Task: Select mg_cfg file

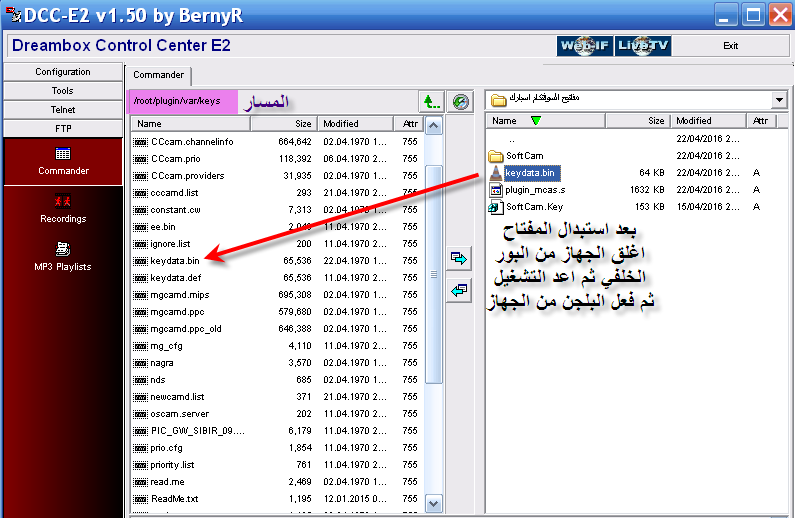Action: (x=166, y=346)
